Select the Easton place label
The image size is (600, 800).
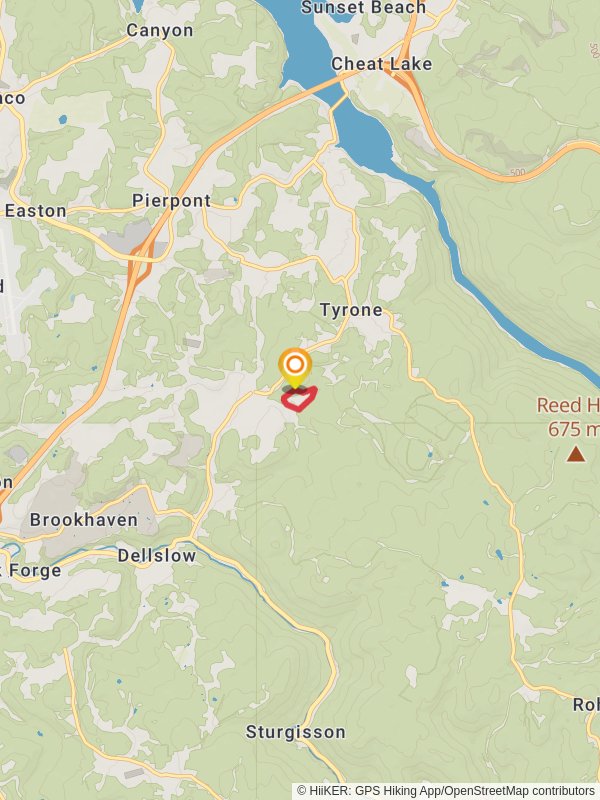pos(36,211)
